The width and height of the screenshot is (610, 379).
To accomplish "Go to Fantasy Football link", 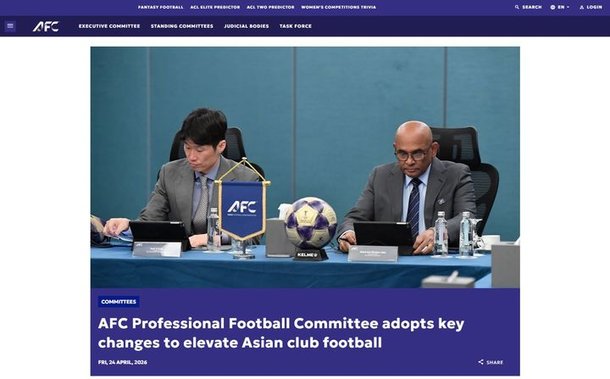I will [160, 7].
